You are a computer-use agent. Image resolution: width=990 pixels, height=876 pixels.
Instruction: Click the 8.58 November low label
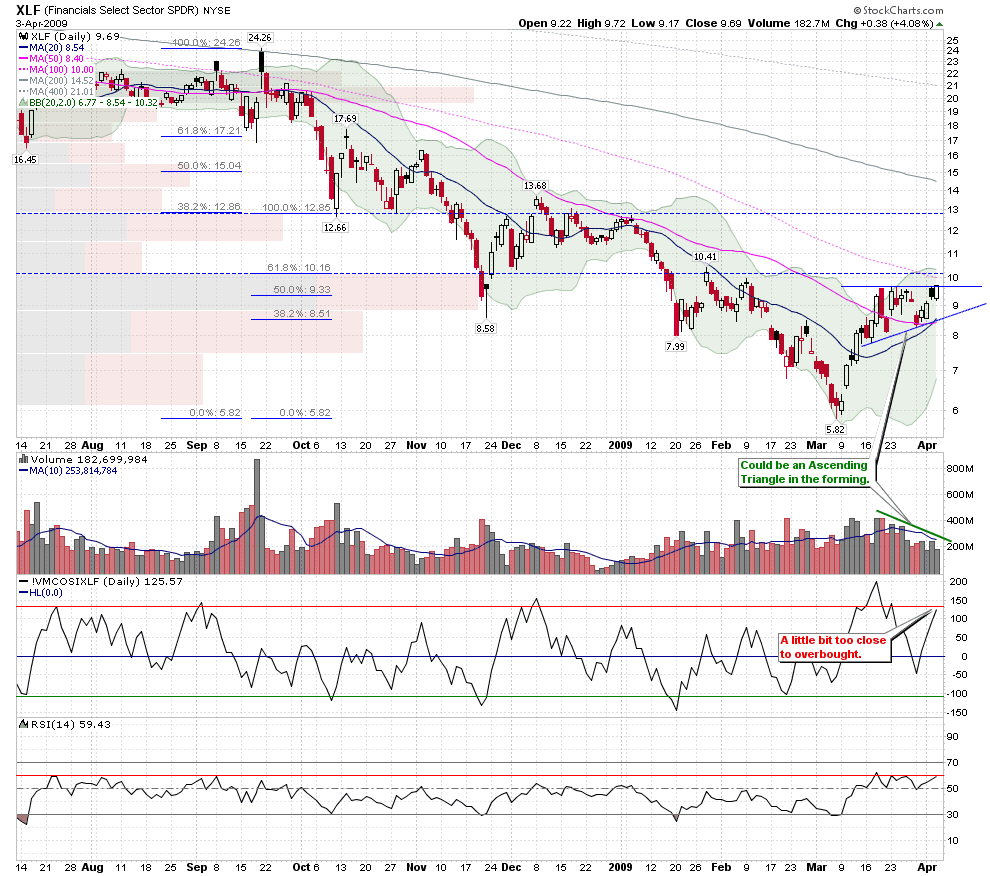486,328
